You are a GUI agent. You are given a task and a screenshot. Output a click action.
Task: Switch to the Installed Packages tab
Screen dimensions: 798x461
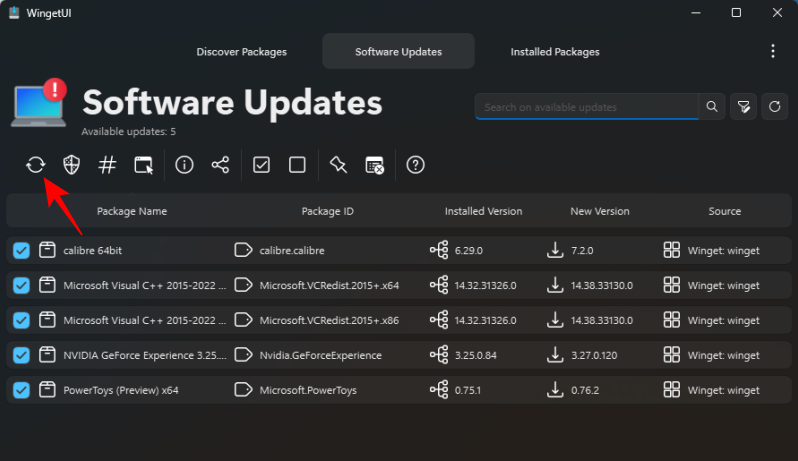coord(555,51)
